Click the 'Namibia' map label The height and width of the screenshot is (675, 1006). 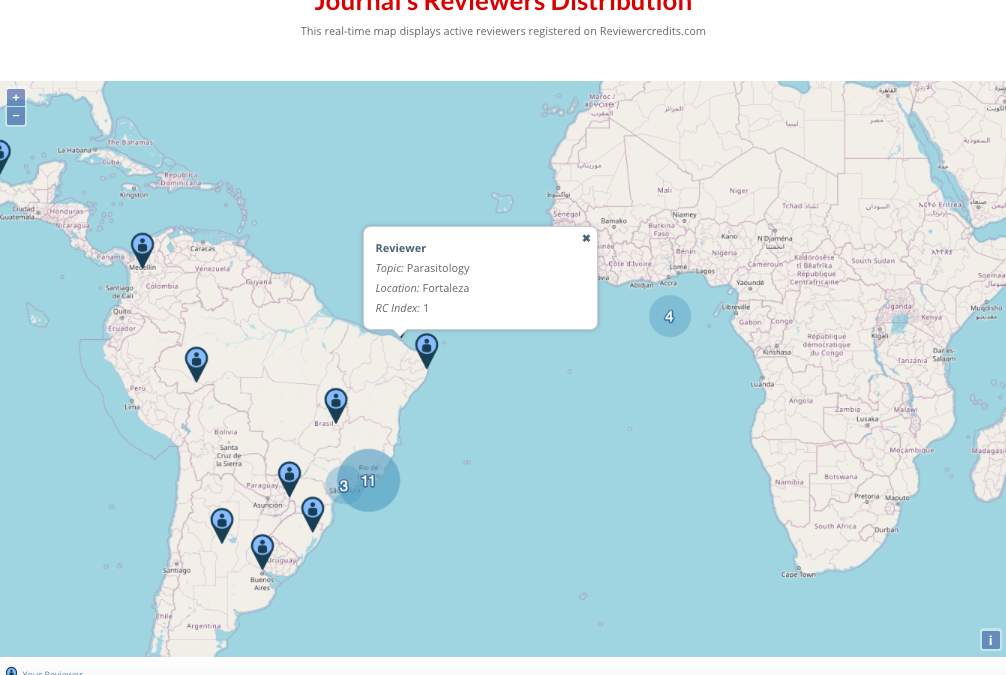coord(789,482)
